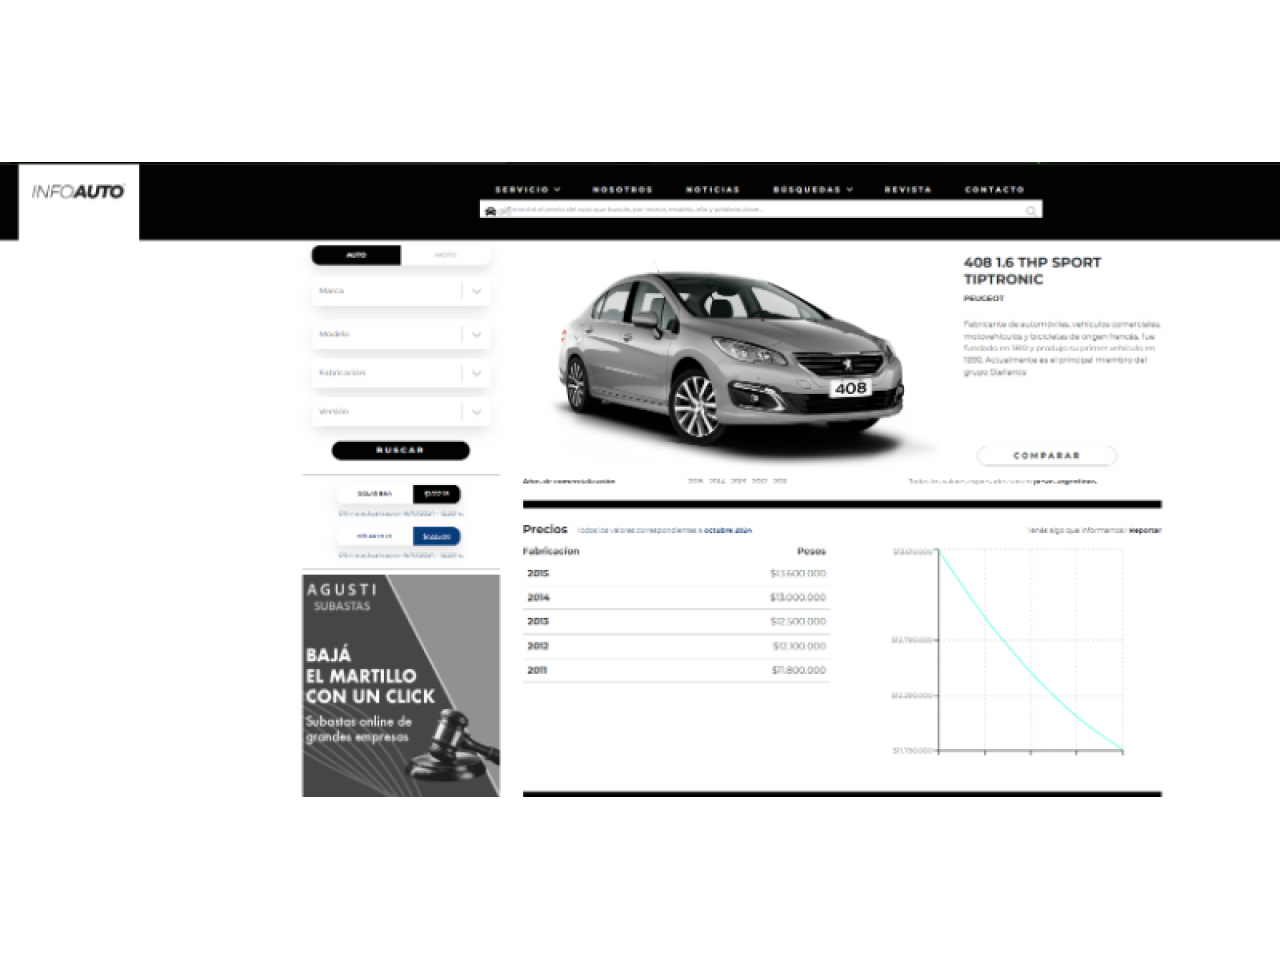Click the magnifier icon in the search bar
Screen dimensions: 1280x960
[1030, 211]
